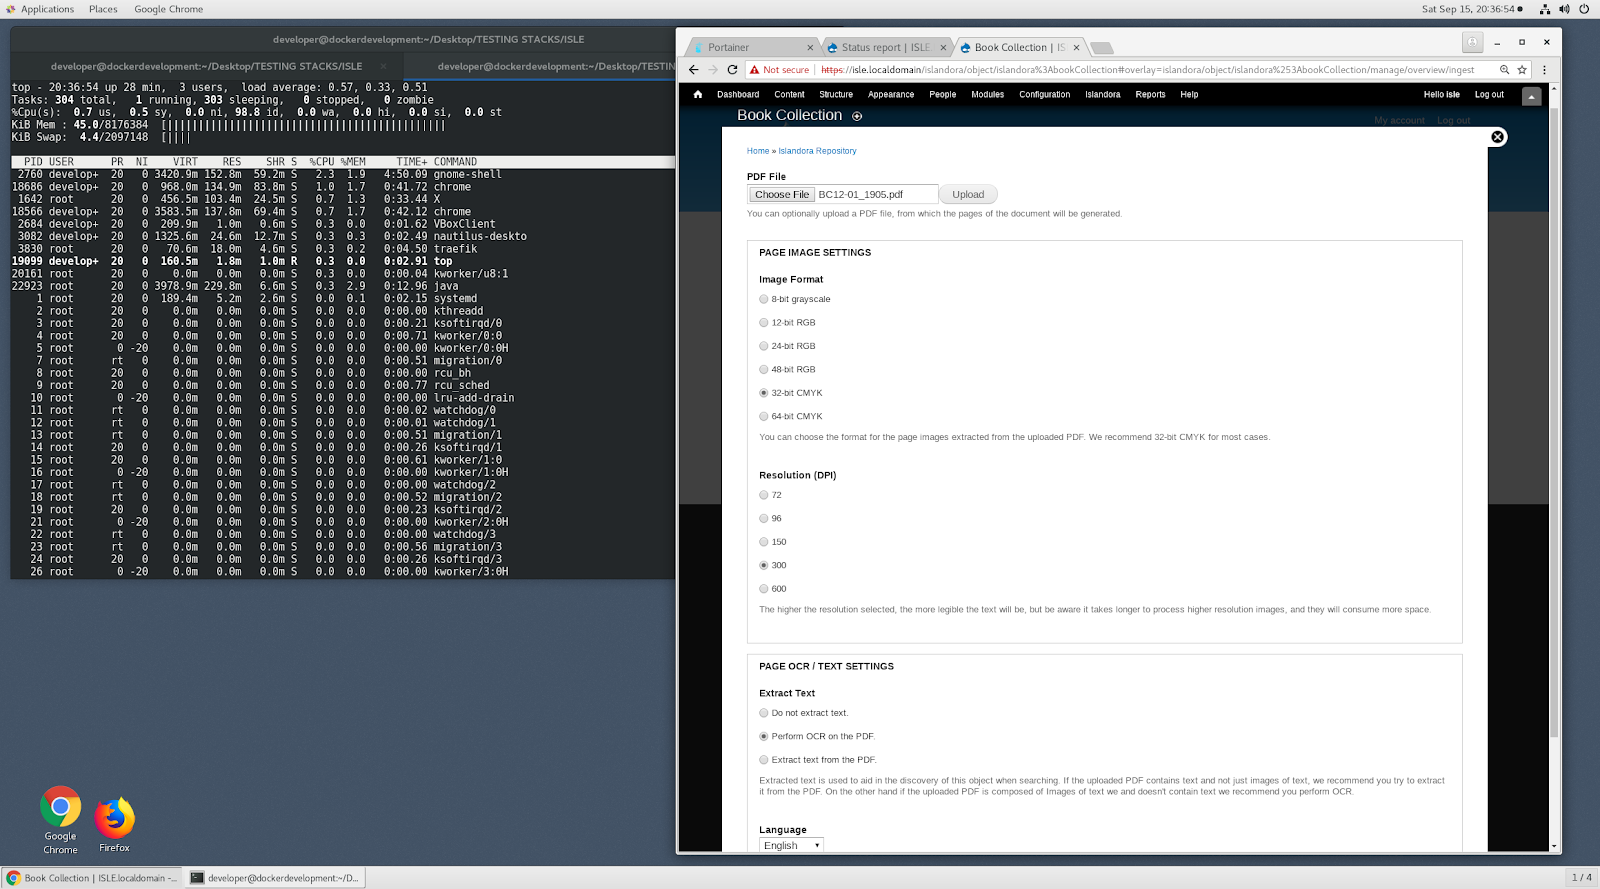The width and height of the screenshot is (1600, 889).
Task: Open the Chrome three-dot menu
Action: pos(1544,70)
